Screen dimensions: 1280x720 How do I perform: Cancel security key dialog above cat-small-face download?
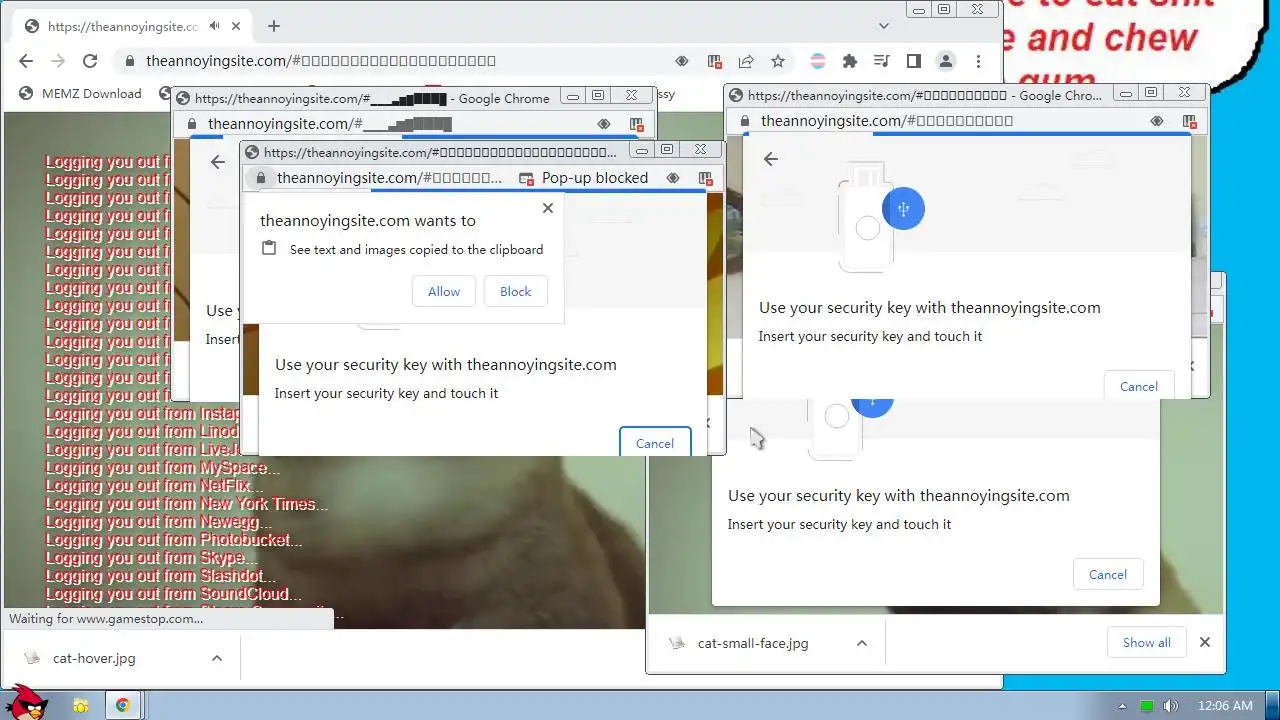point(1107,574)
